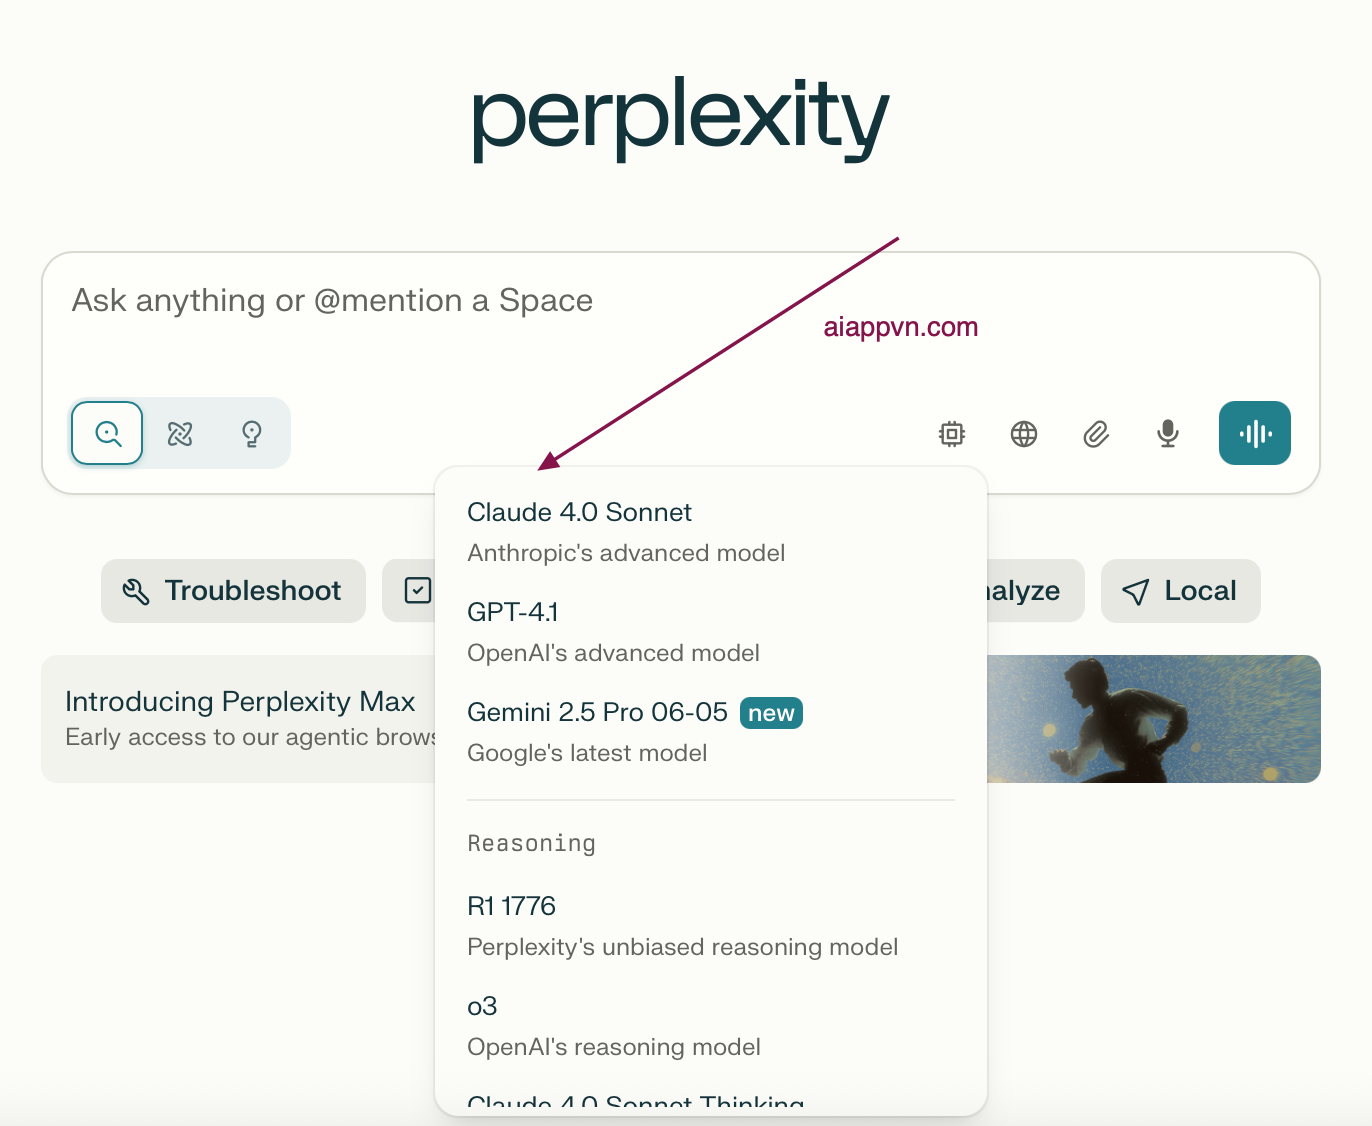Switch to the Research mode icon
Image resolution: width=1372 pixels, height=1126 pixels.
(180, 433)
